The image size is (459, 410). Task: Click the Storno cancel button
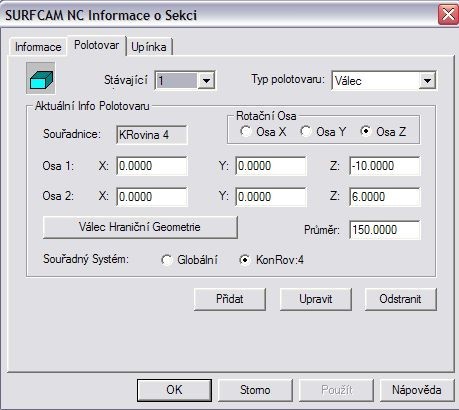(255, 390)
